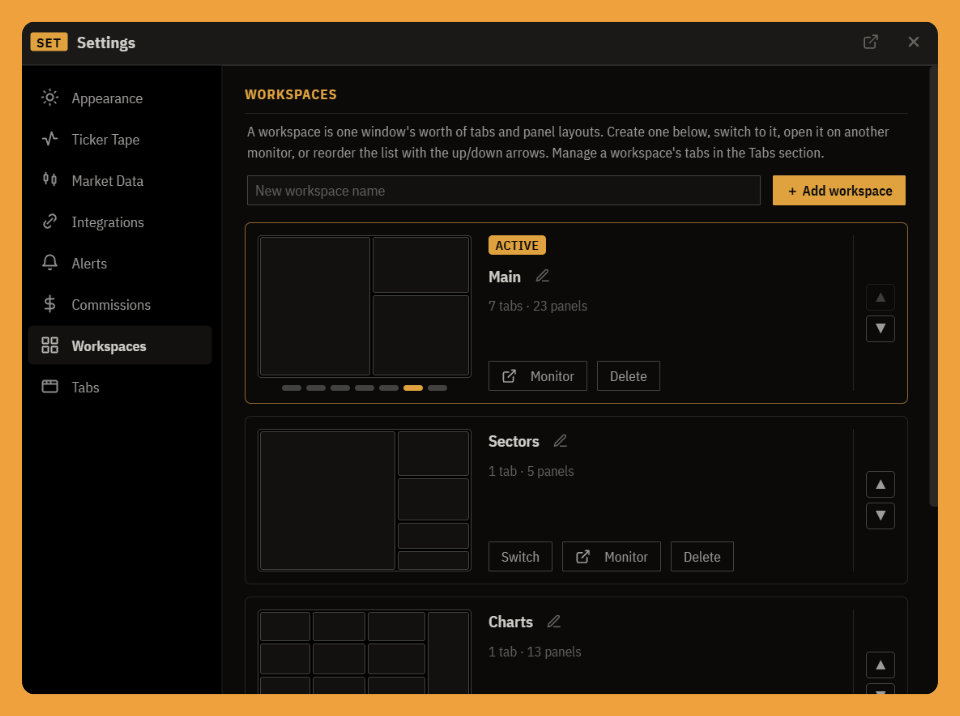Click the settings panel vertical scrollbar
Image resolution: width=960 pixels, height=716 pixels.
tap(933, 286)
